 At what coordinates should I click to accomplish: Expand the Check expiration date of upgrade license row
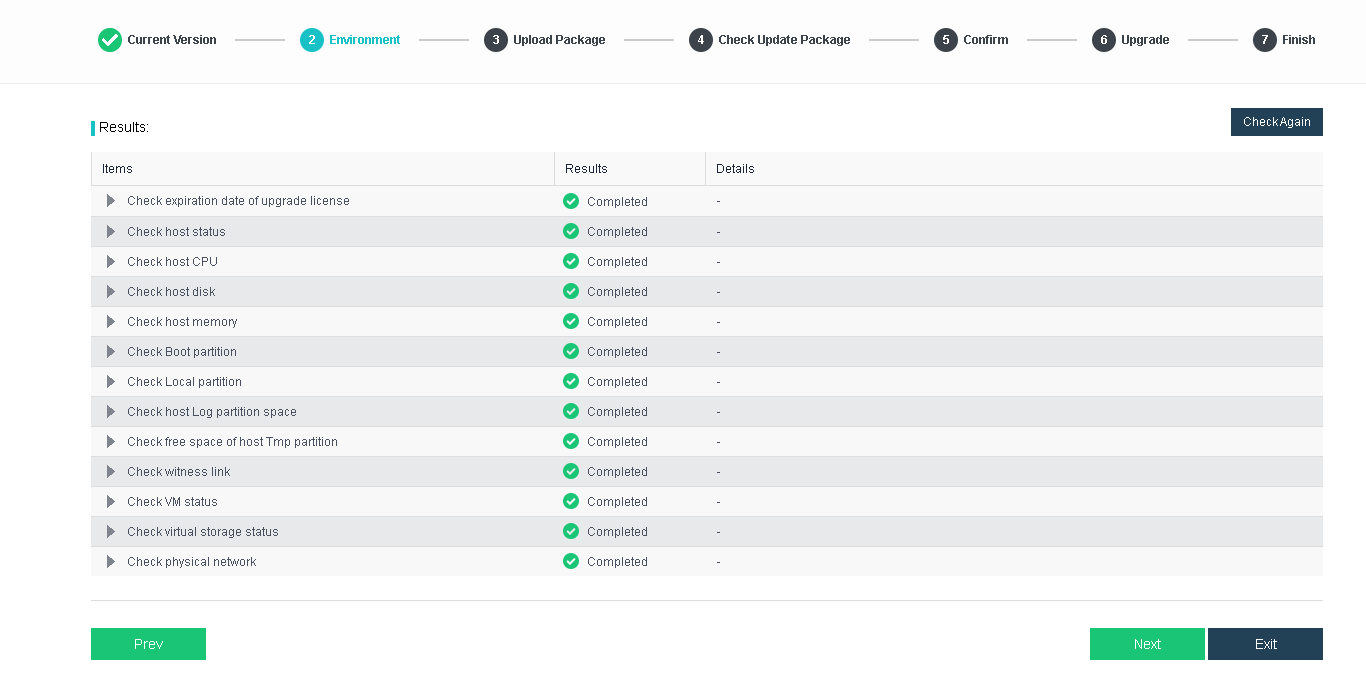[111, 201]
